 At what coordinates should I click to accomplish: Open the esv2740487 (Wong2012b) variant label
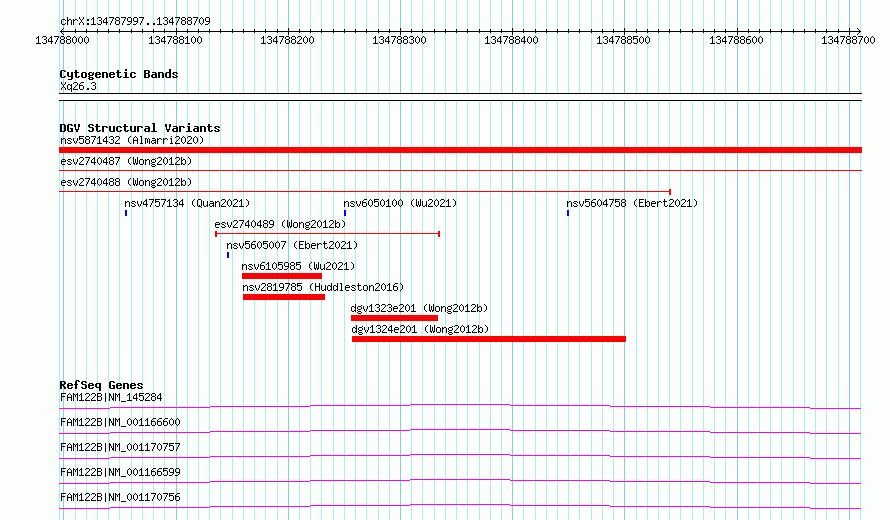126,161
